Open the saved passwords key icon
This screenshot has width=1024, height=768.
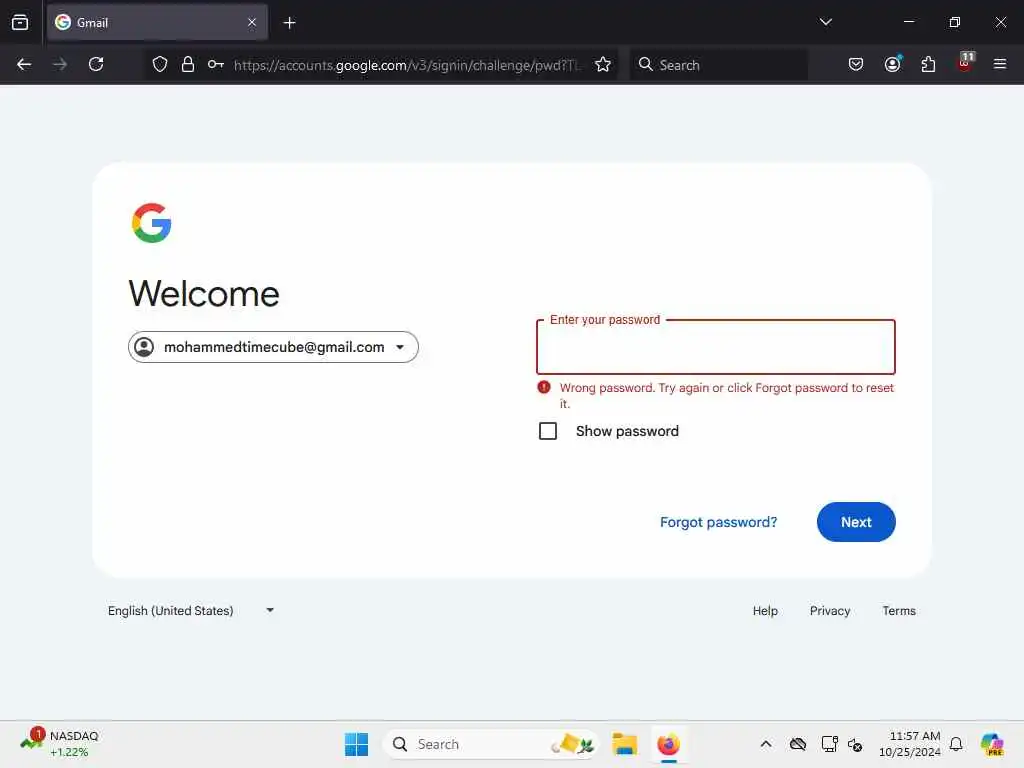(x=216, y=64)
